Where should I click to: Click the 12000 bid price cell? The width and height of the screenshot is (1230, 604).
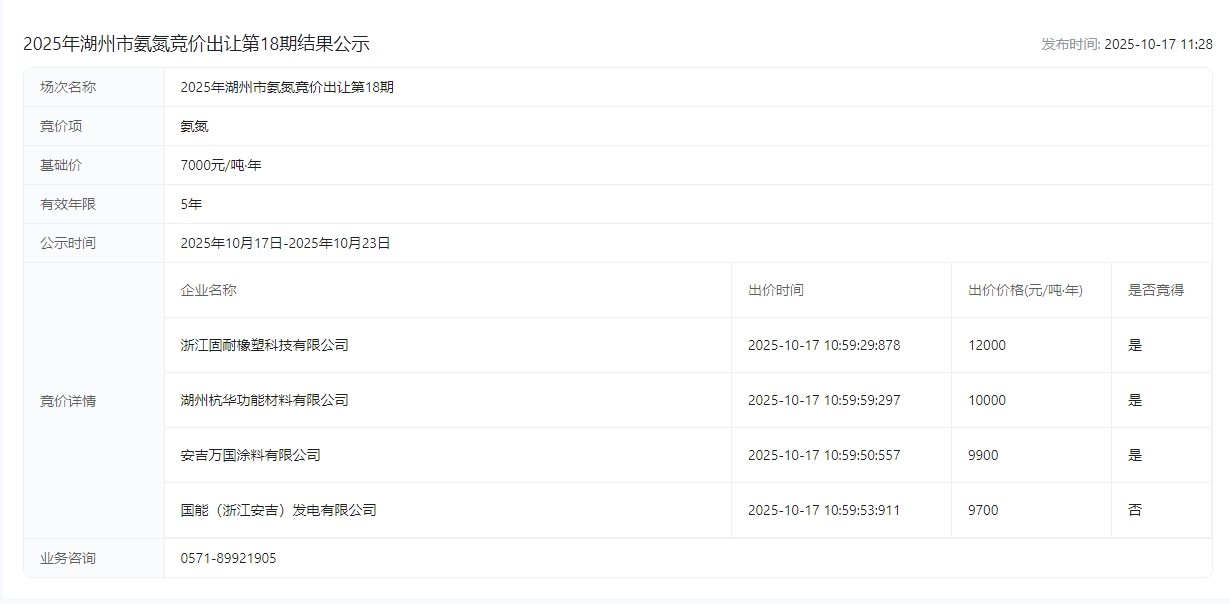[x=987, y=345]
